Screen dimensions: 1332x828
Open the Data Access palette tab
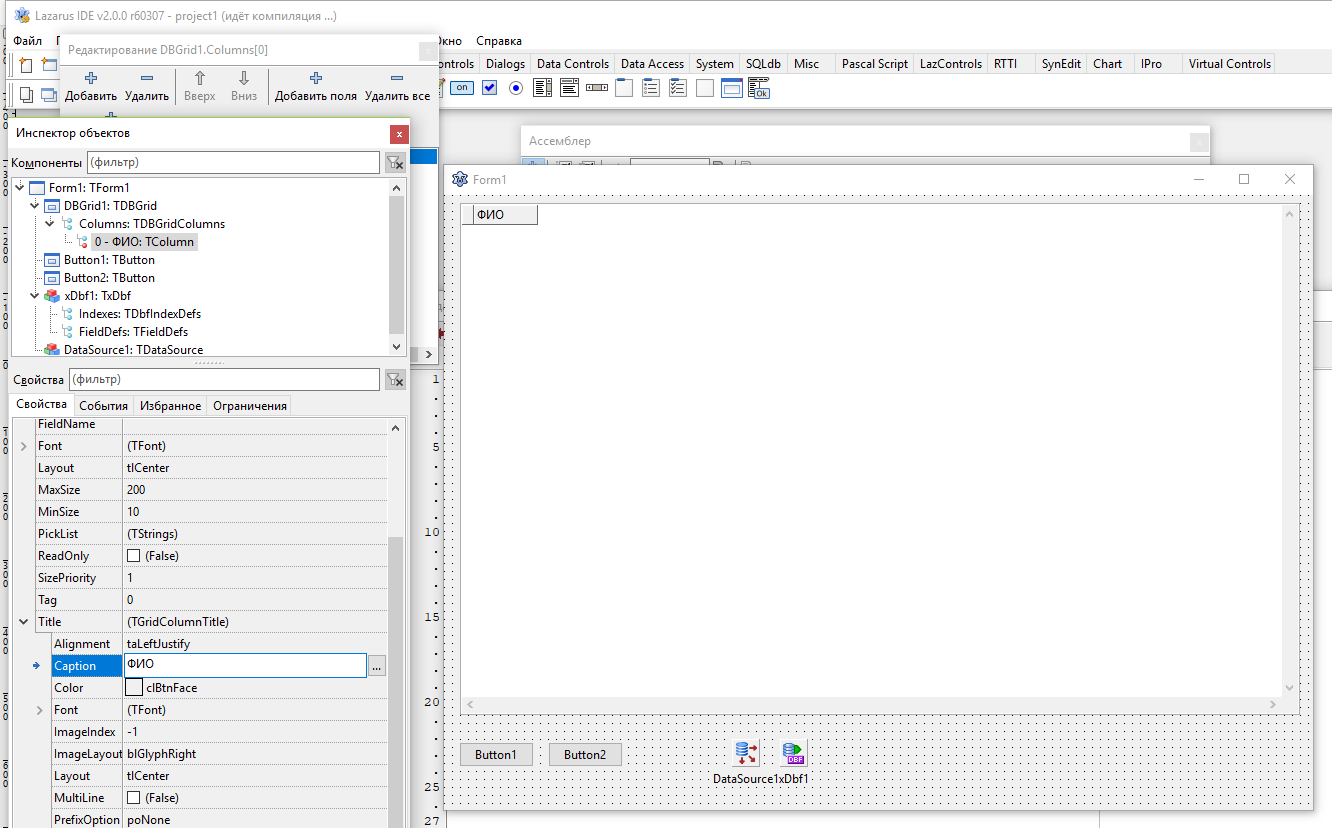point(652,64)
